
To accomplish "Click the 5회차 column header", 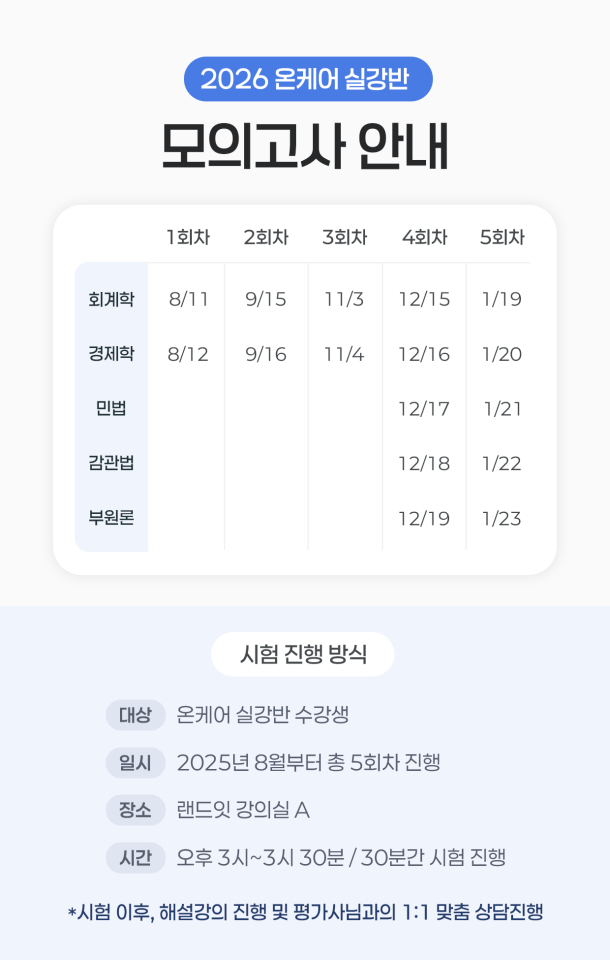I will (x=502, y=237).
